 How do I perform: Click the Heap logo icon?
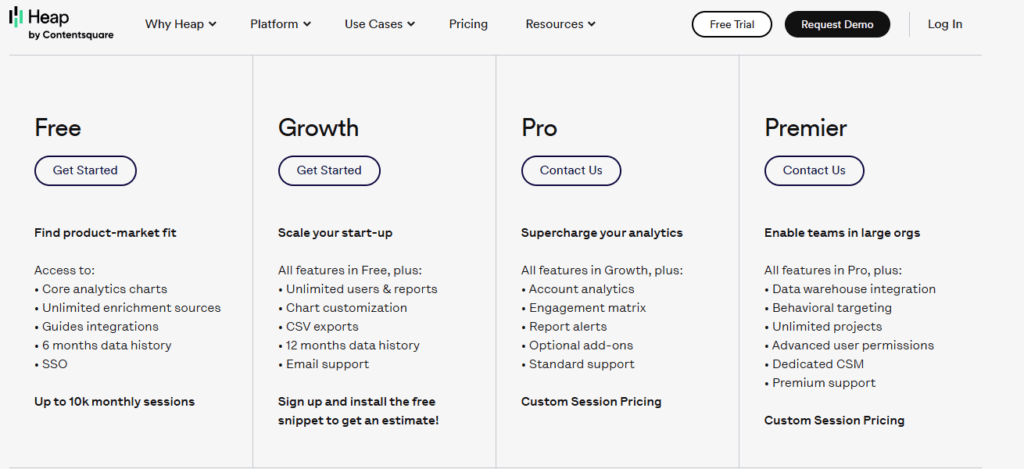point(16,17)
